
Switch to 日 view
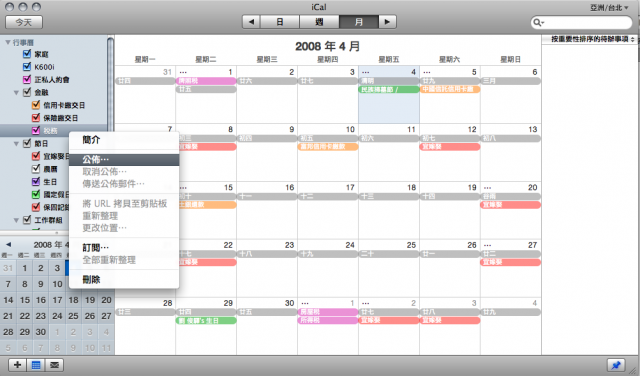pos(280,22)
